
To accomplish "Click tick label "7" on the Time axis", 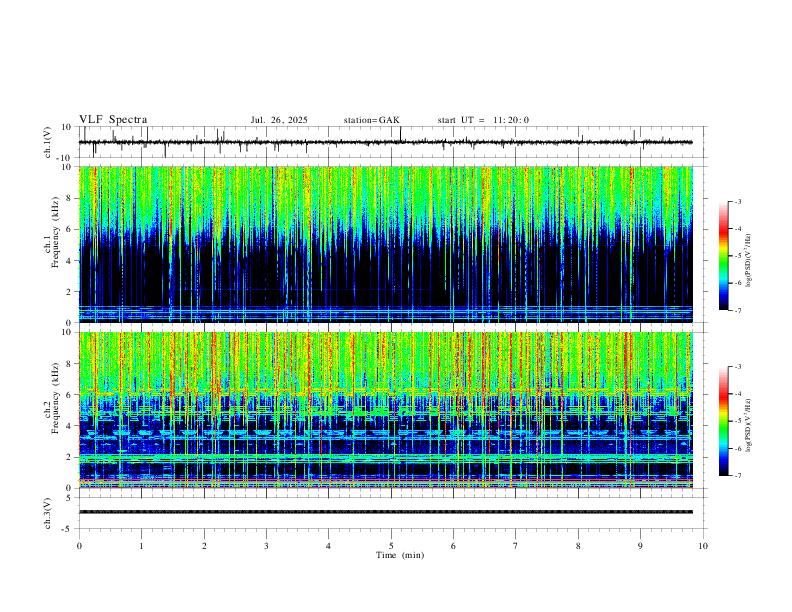I will 516,546.
